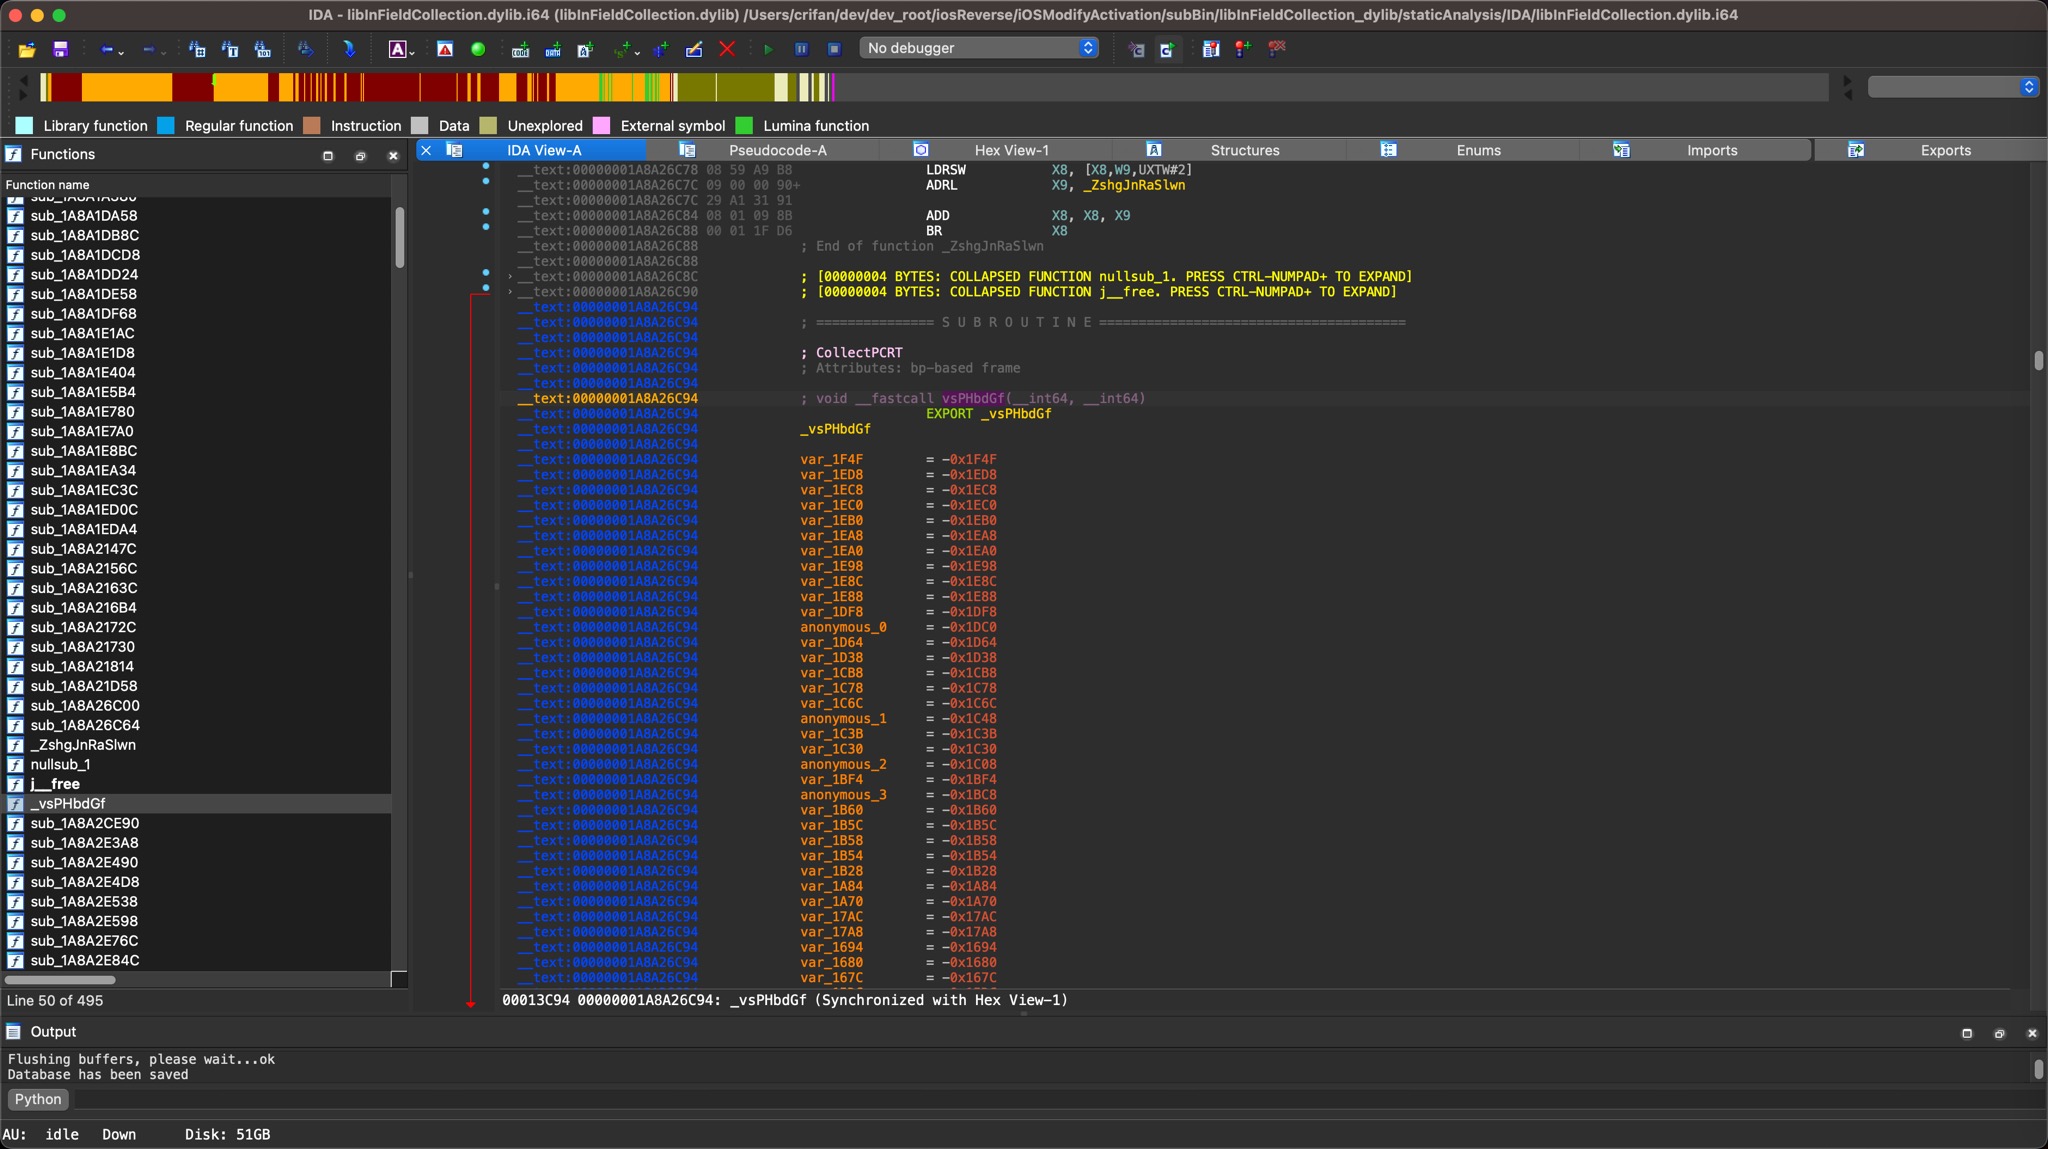
Task: Click the blue down-arrow jump icon
Action: click(349, 49)
